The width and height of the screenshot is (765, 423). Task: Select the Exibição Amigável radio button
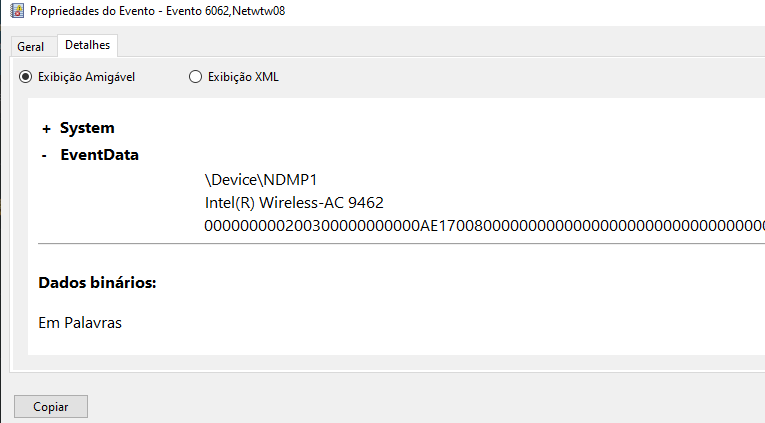pos(25,77)
